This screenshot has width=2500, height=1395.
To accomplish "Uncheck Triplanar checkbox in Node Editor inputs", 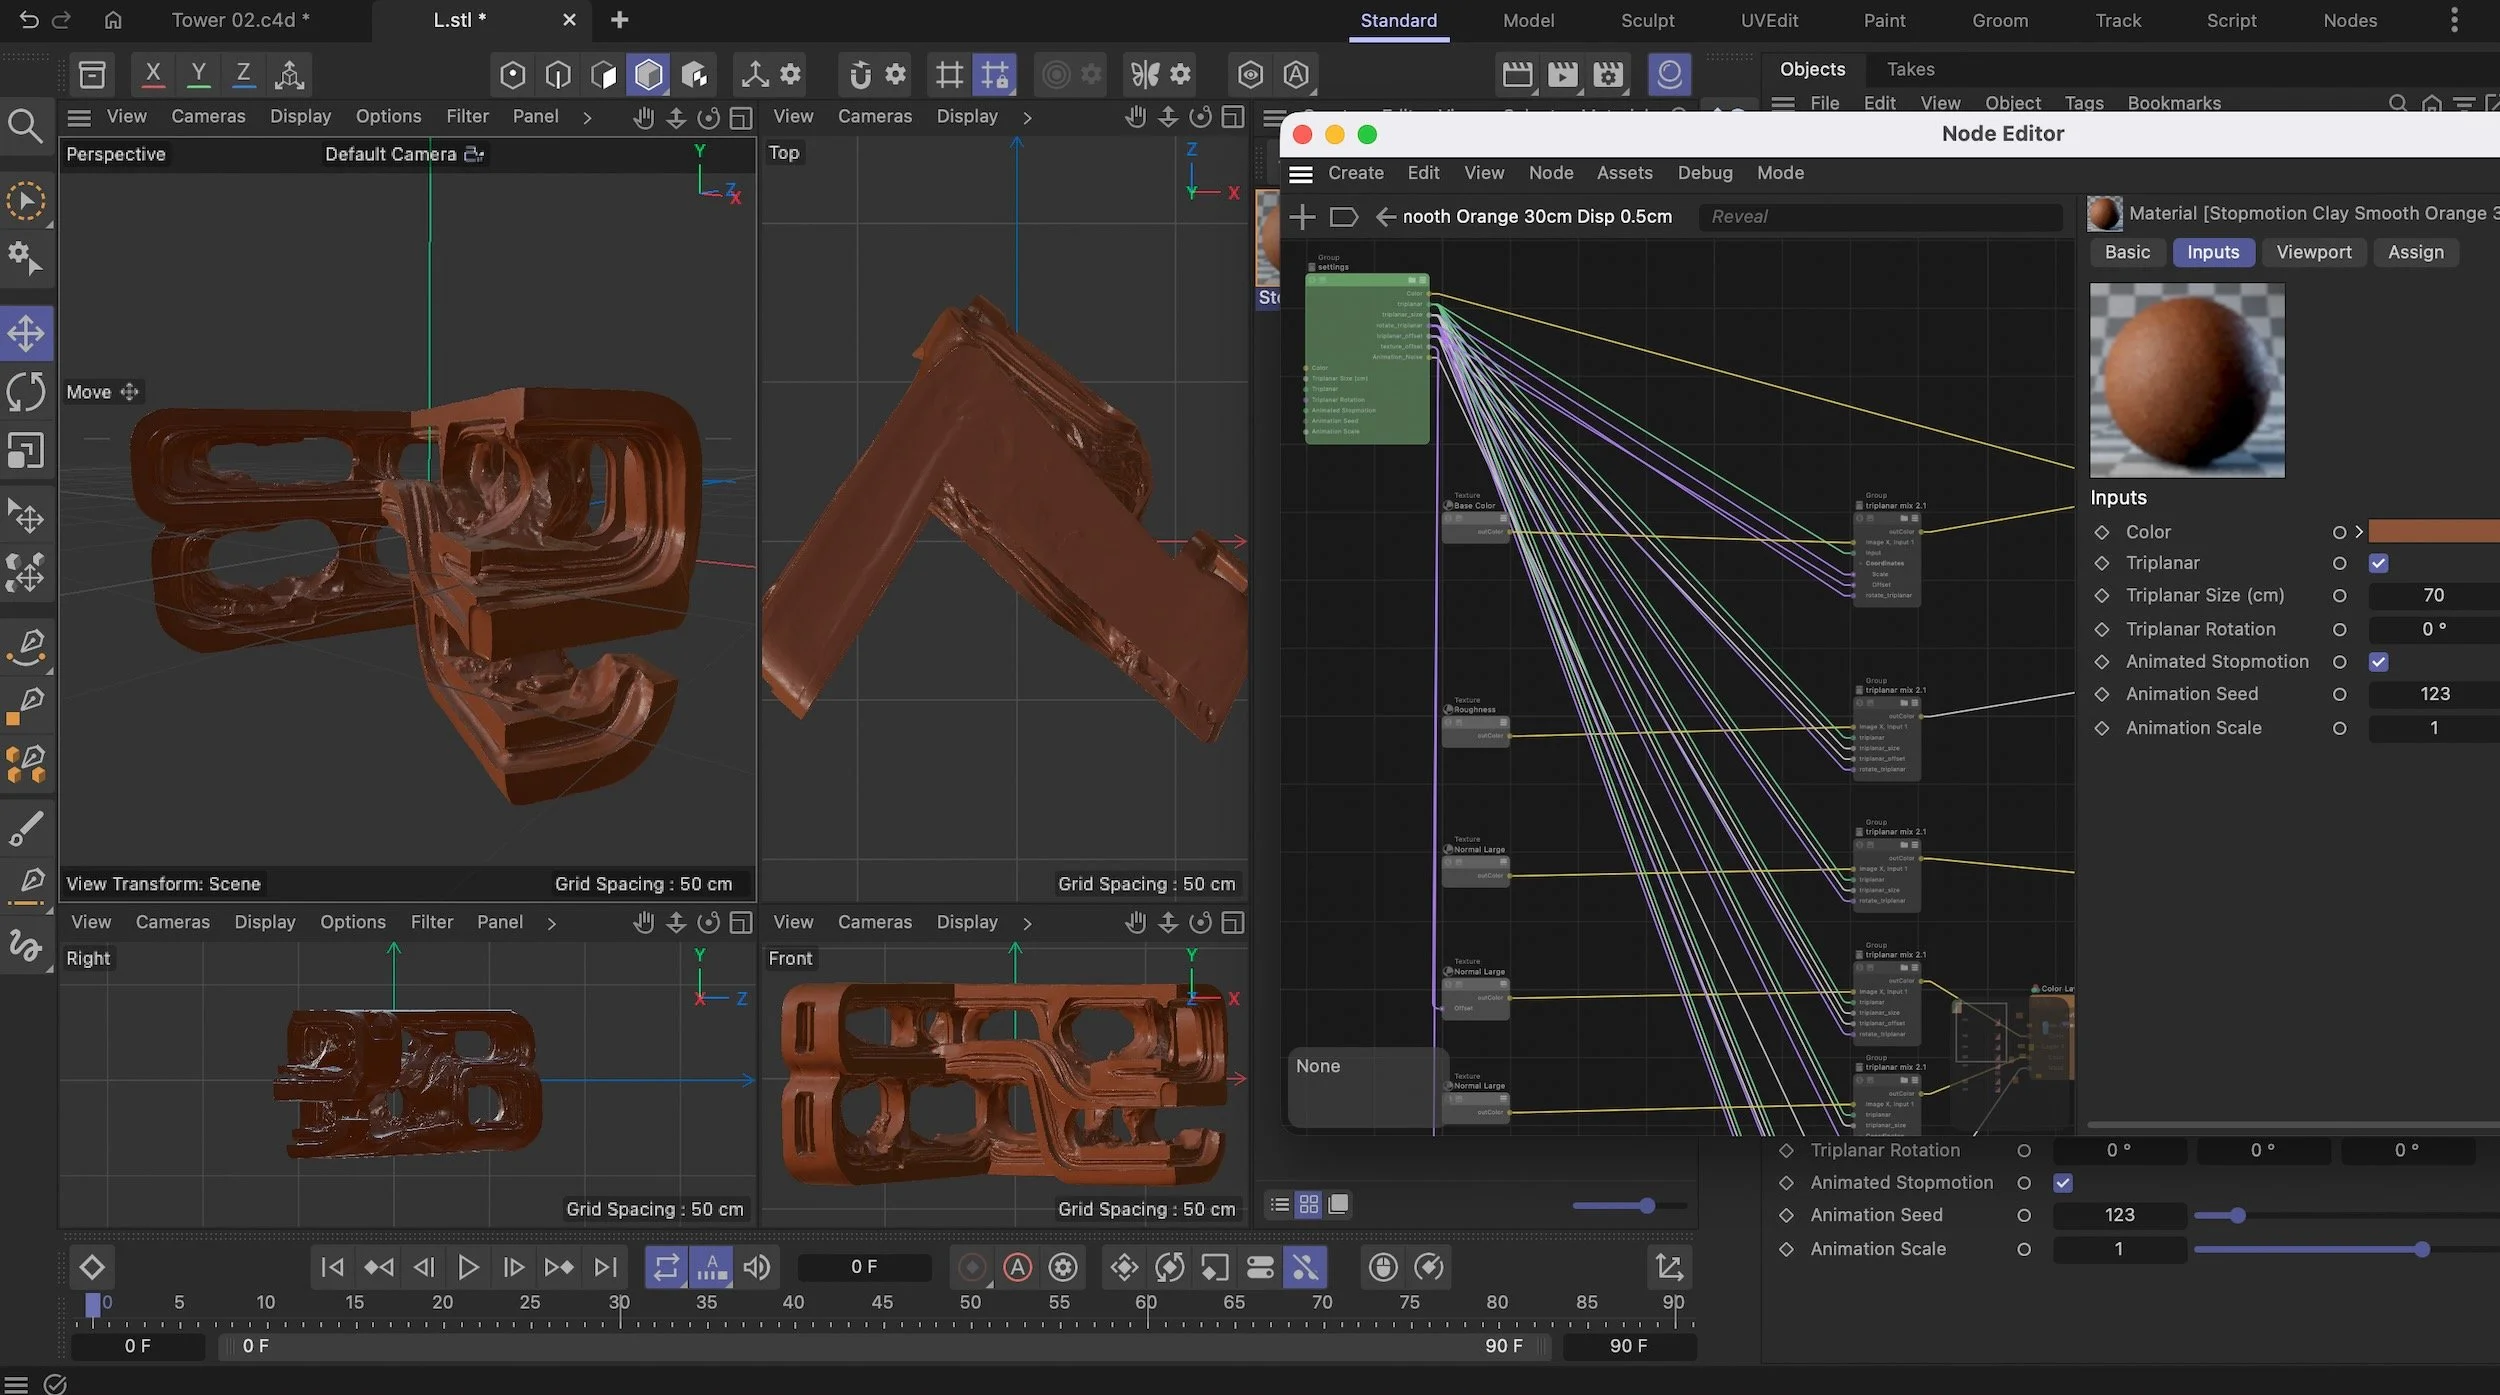I will 2379,564.
